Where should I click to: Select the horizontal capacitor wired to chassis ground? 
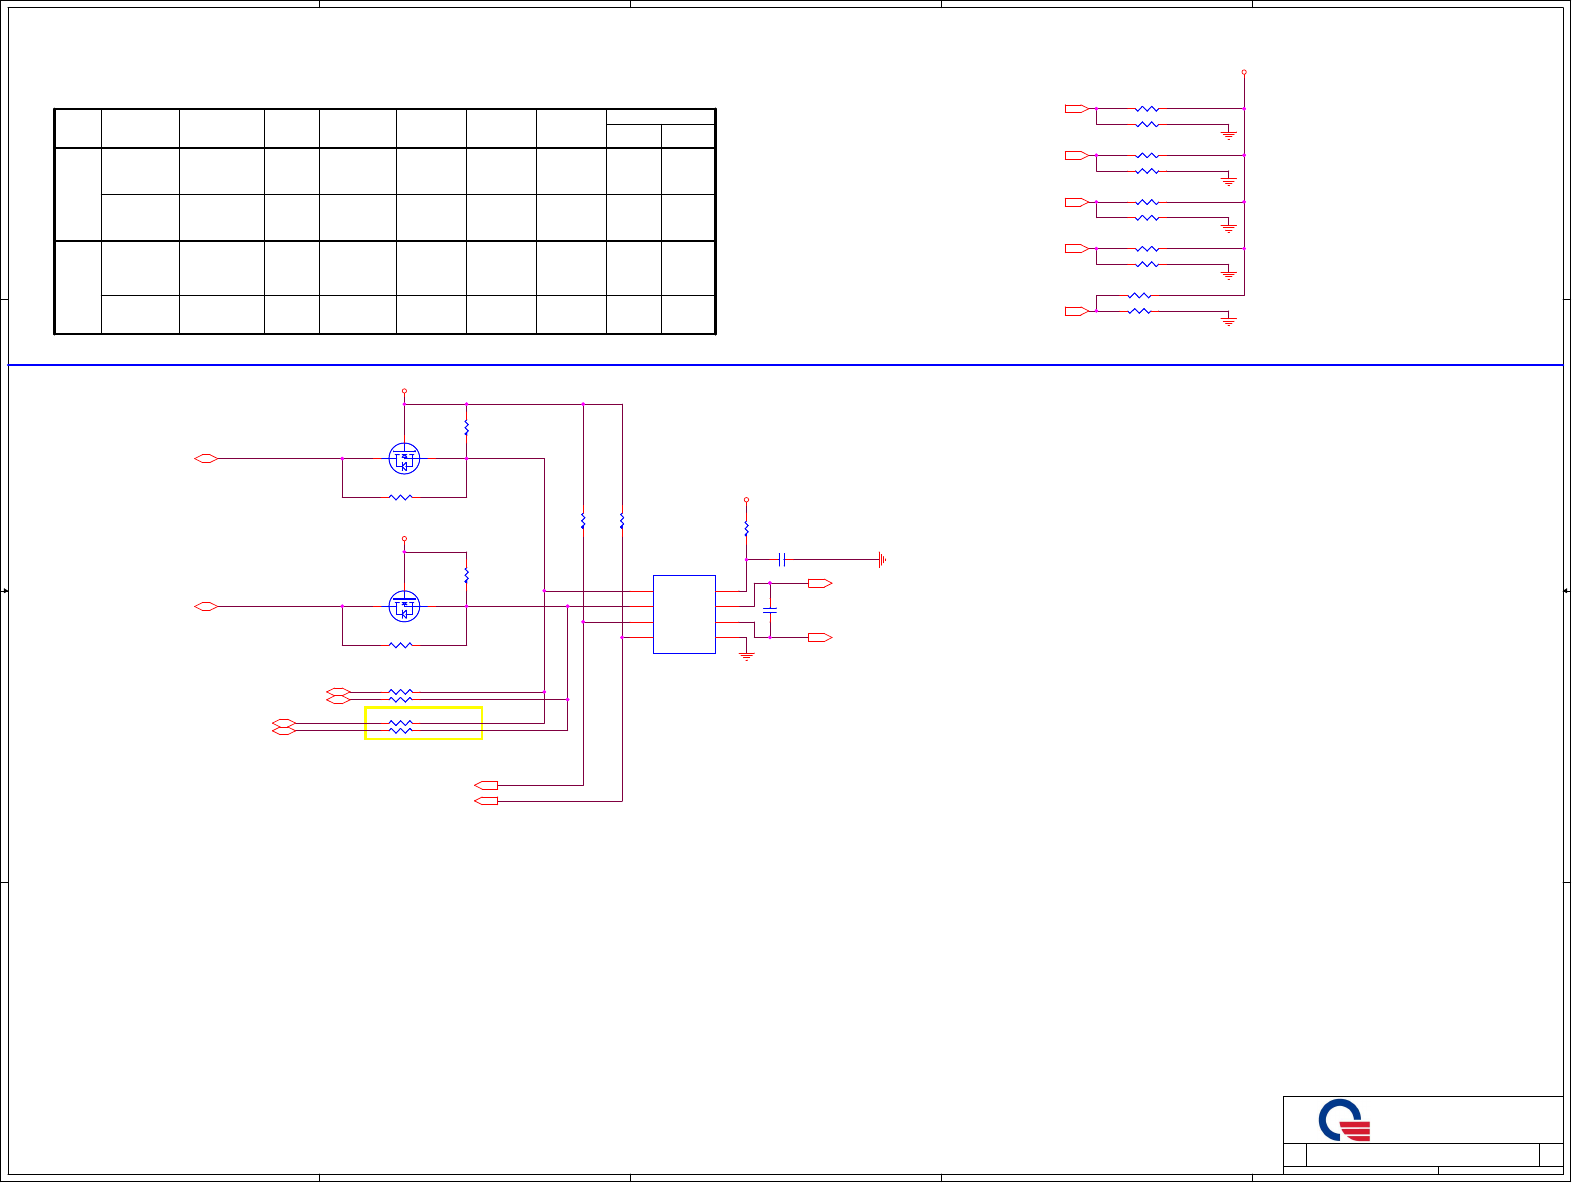[x=782, y=559]
